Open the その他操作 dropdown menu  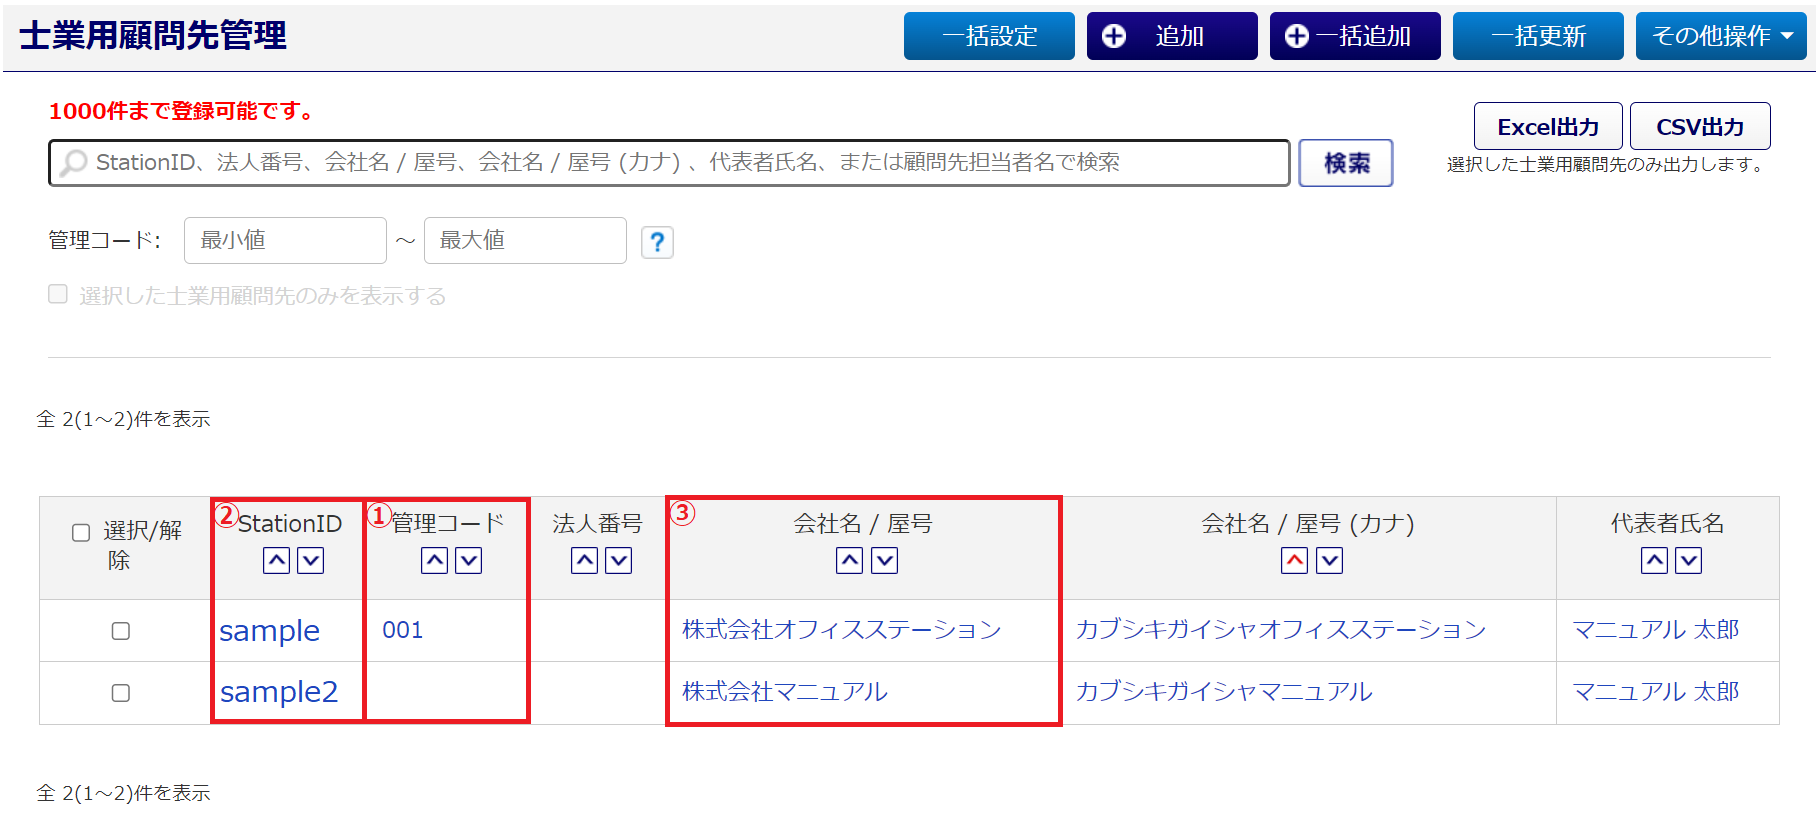[x=1721, y=36]
